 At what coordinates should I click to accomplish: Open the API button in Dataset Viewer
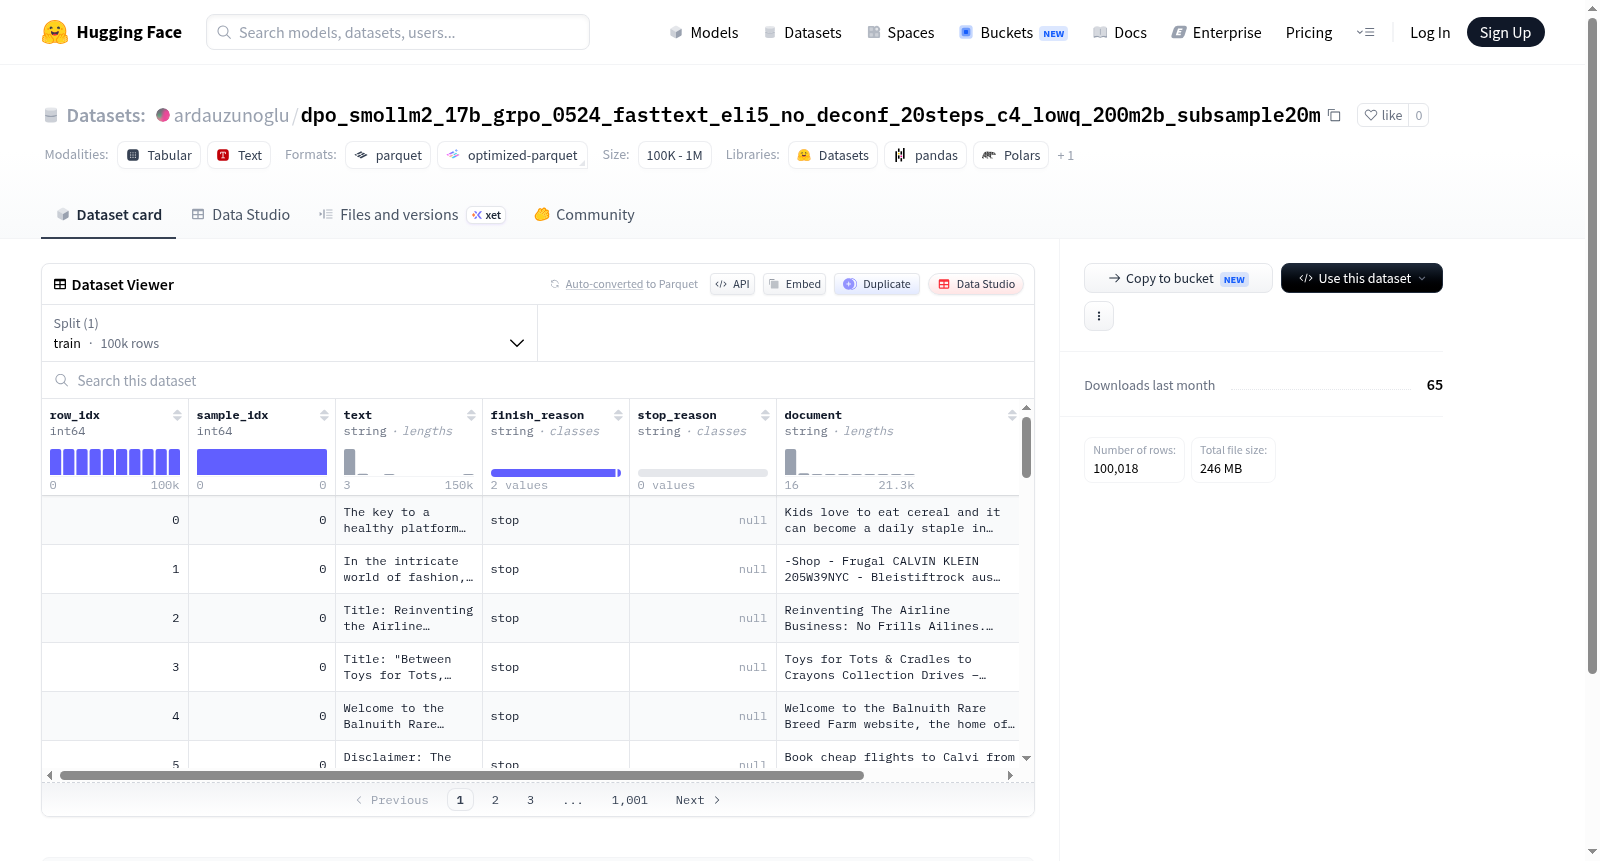pos(732,284)
